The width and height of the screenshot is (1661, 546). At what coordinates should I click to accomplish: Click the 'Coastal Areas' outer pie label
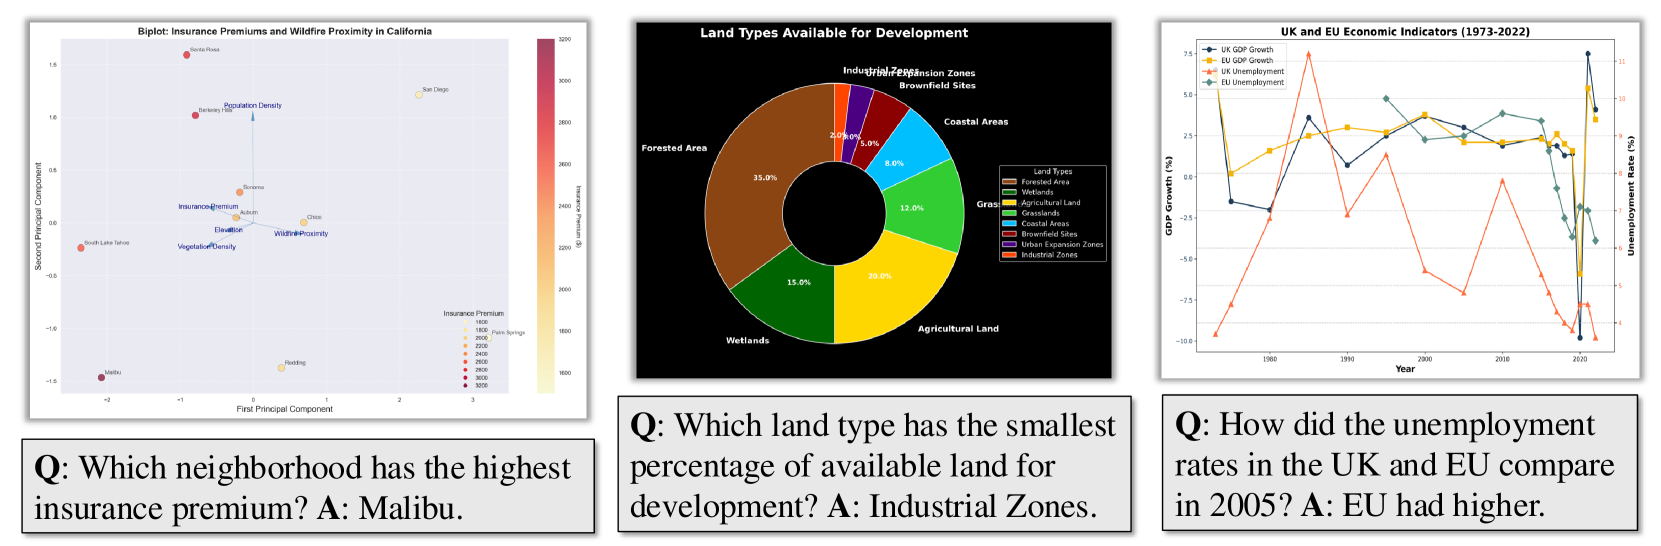(976, 122)
